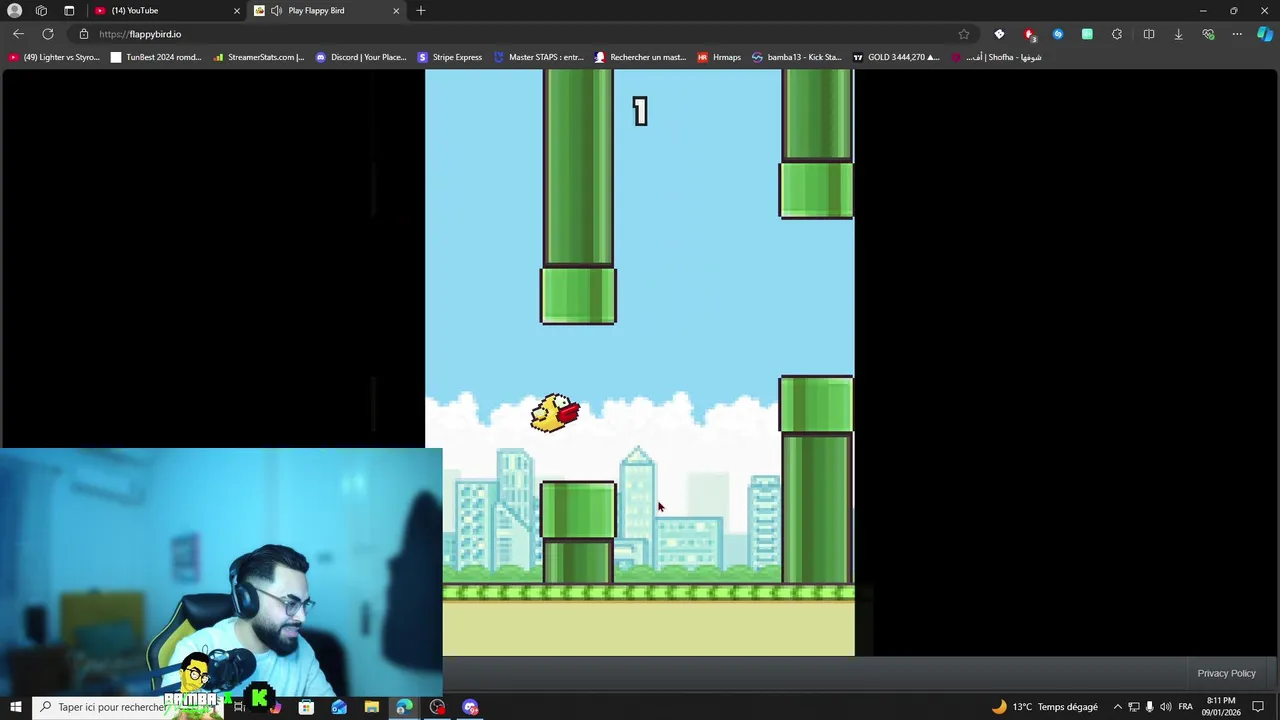
Task: Open Settings and more menu
Action: tap(1237, 34)
